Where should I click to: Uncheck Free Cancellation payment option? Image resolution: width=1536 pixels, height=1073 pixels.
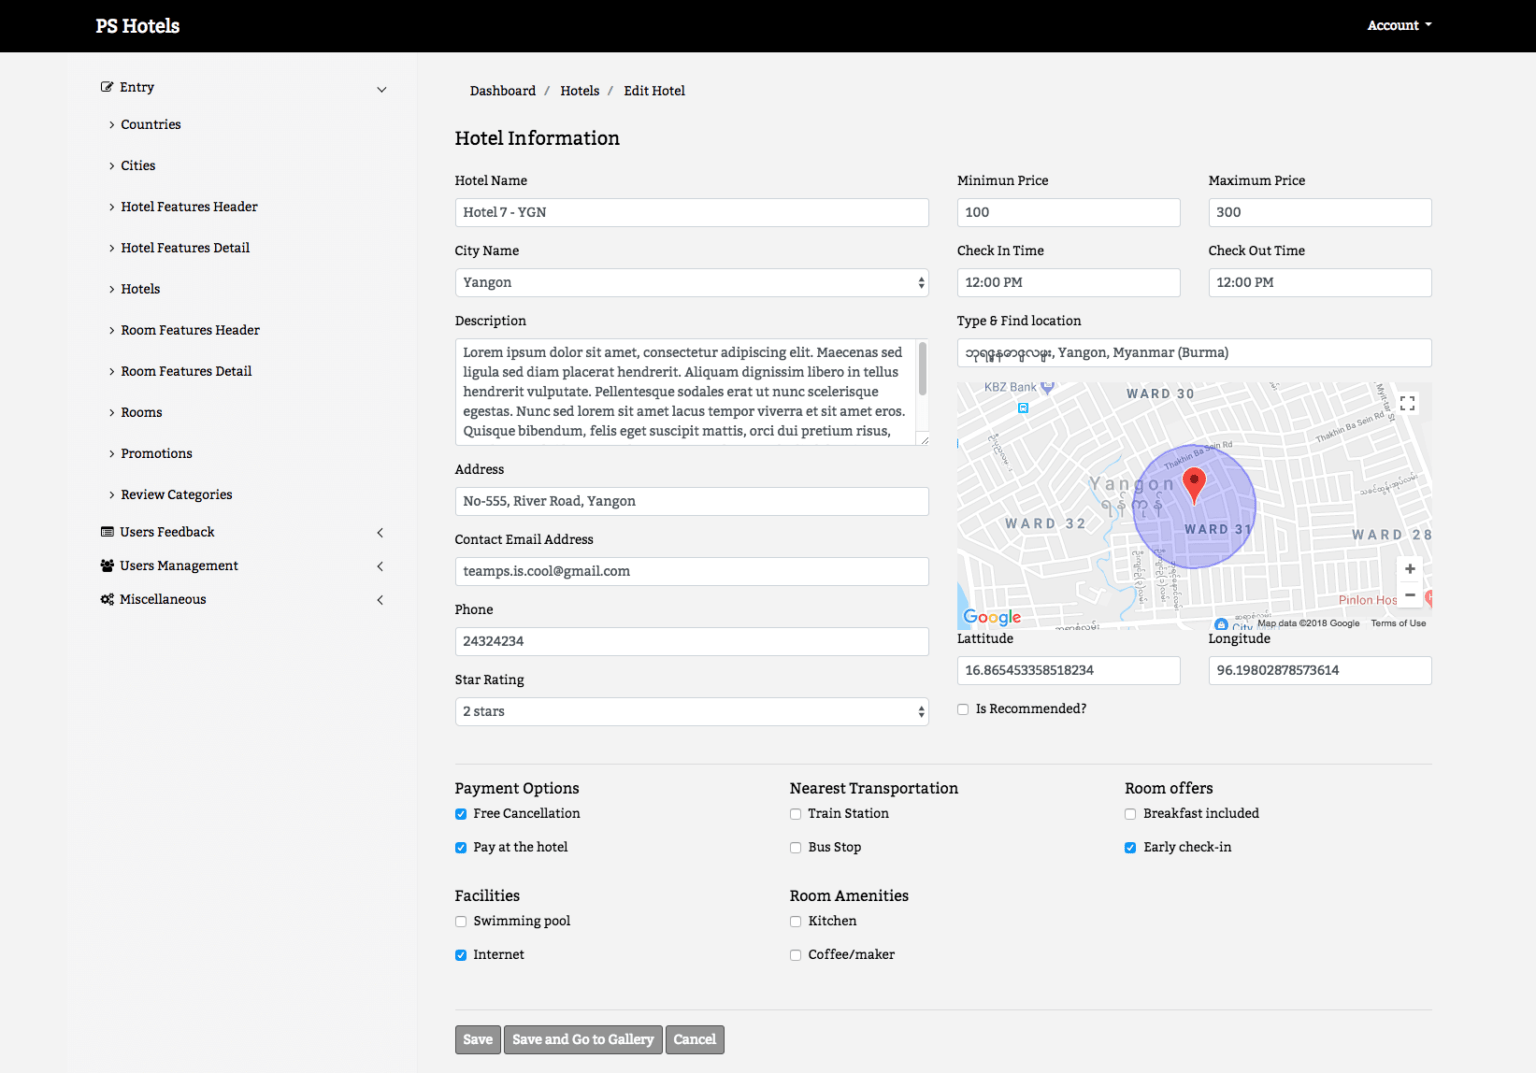460,814
